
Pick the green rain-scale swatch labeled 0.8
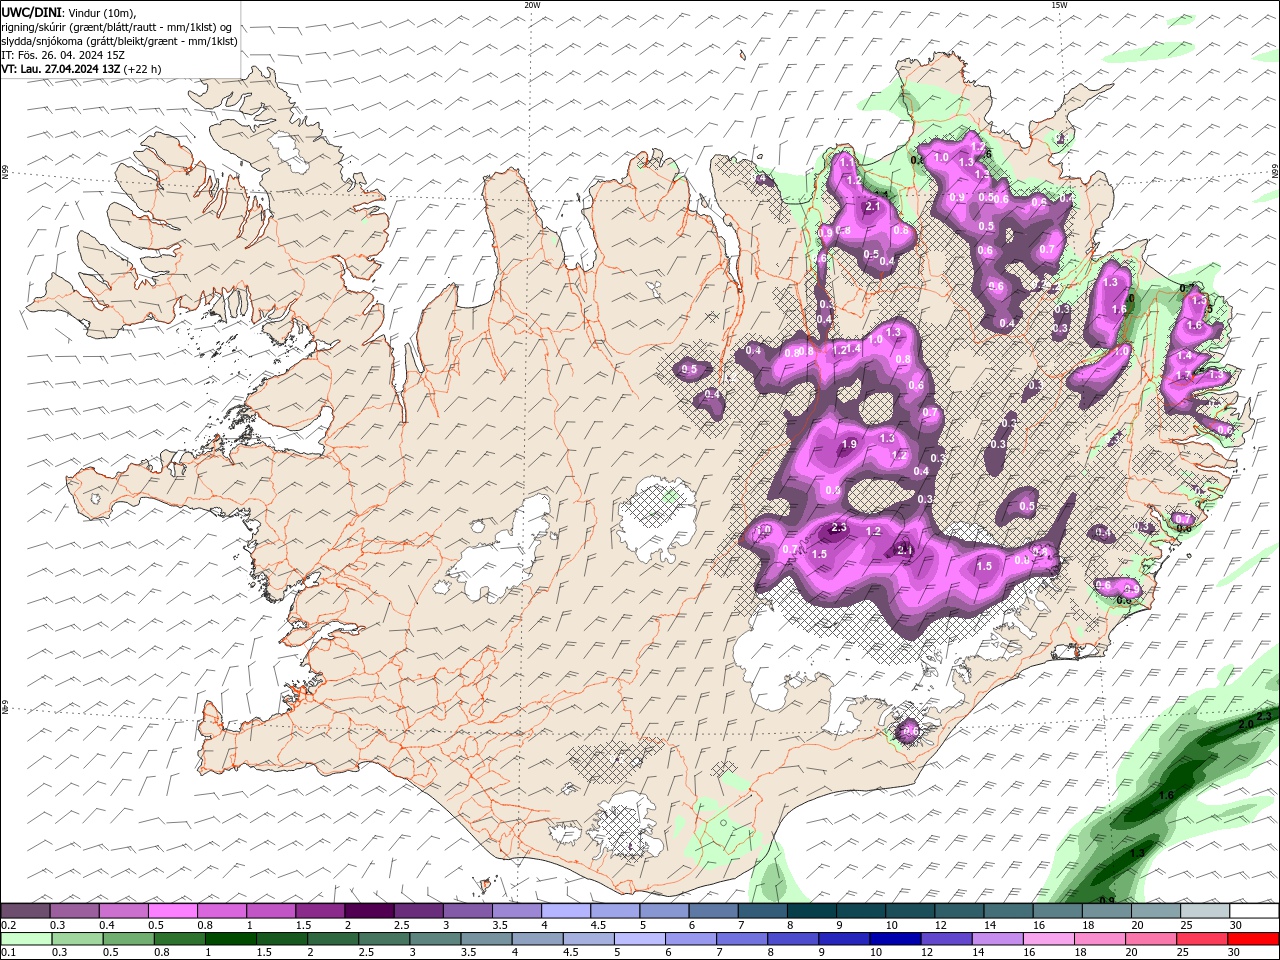(179, 939)
